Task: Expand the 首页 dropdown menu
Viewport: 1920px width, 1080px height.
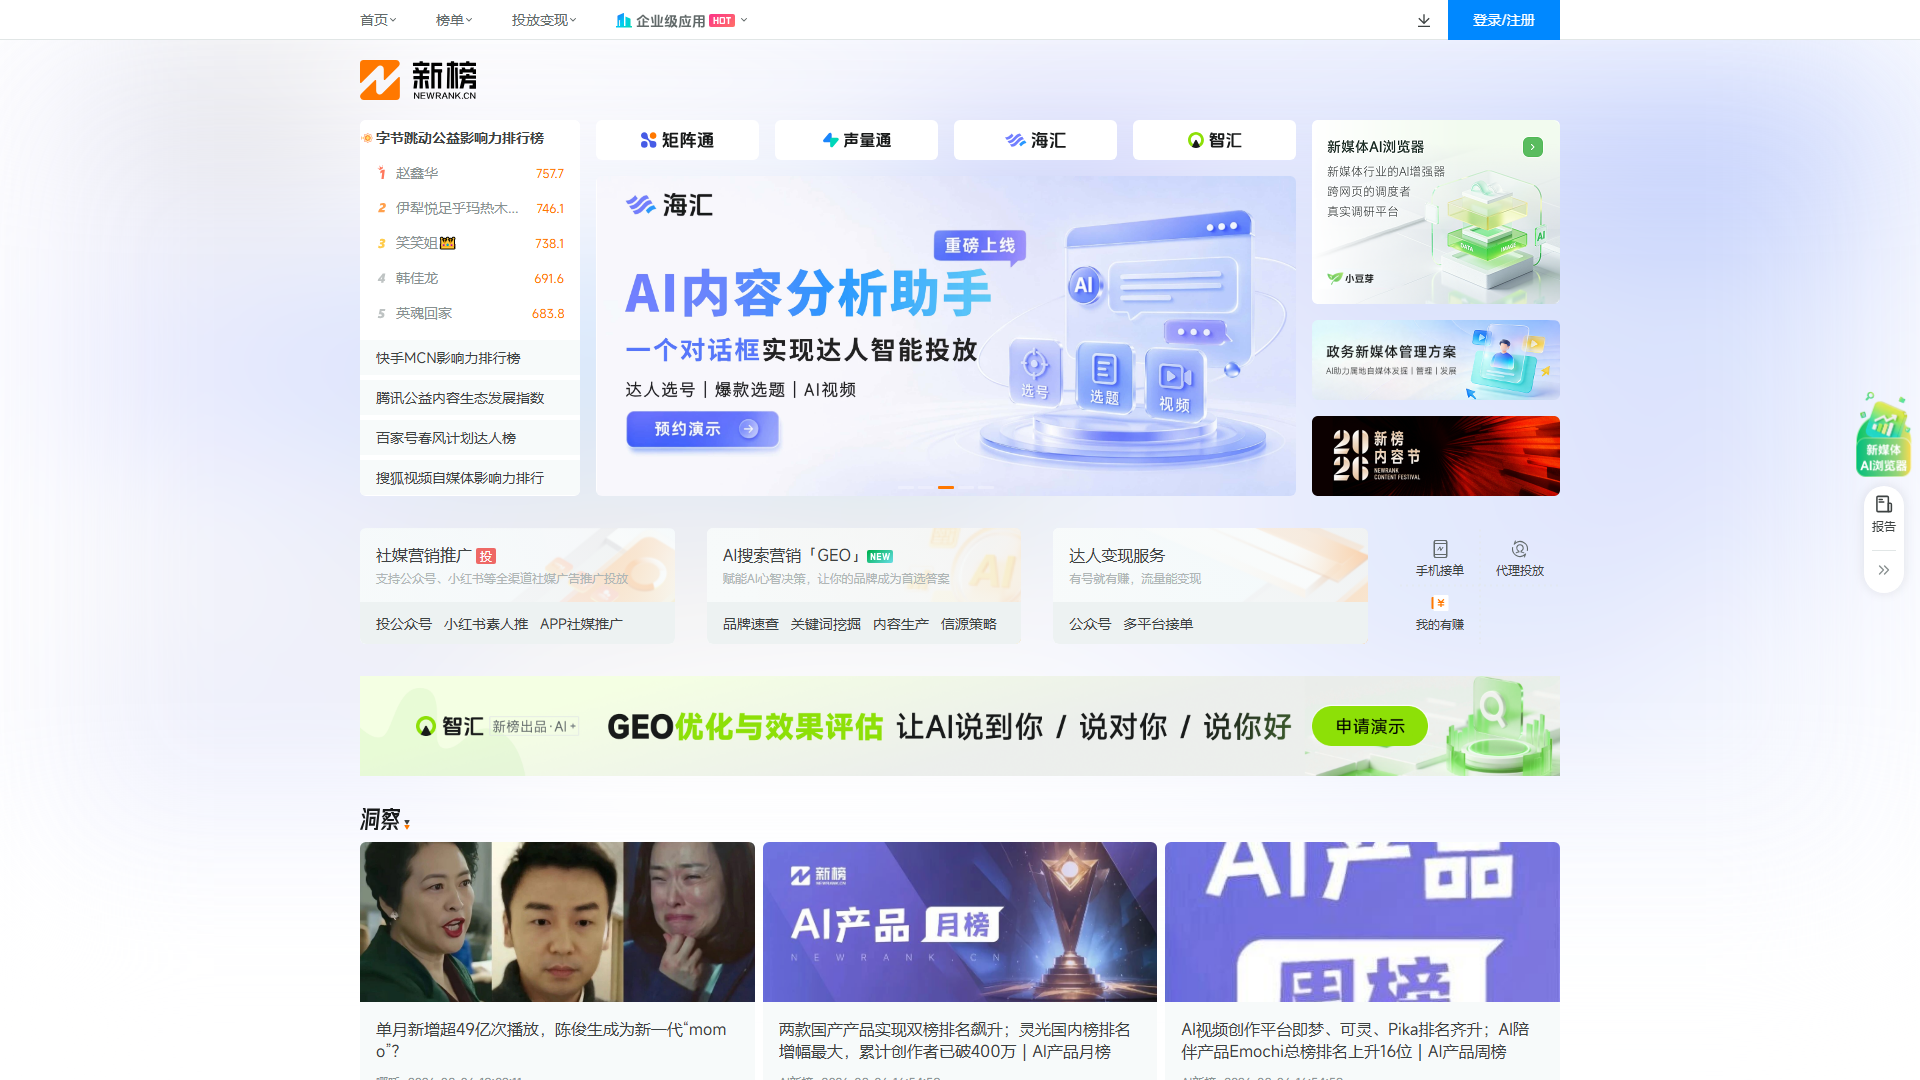Action: (x=378, y=20)
